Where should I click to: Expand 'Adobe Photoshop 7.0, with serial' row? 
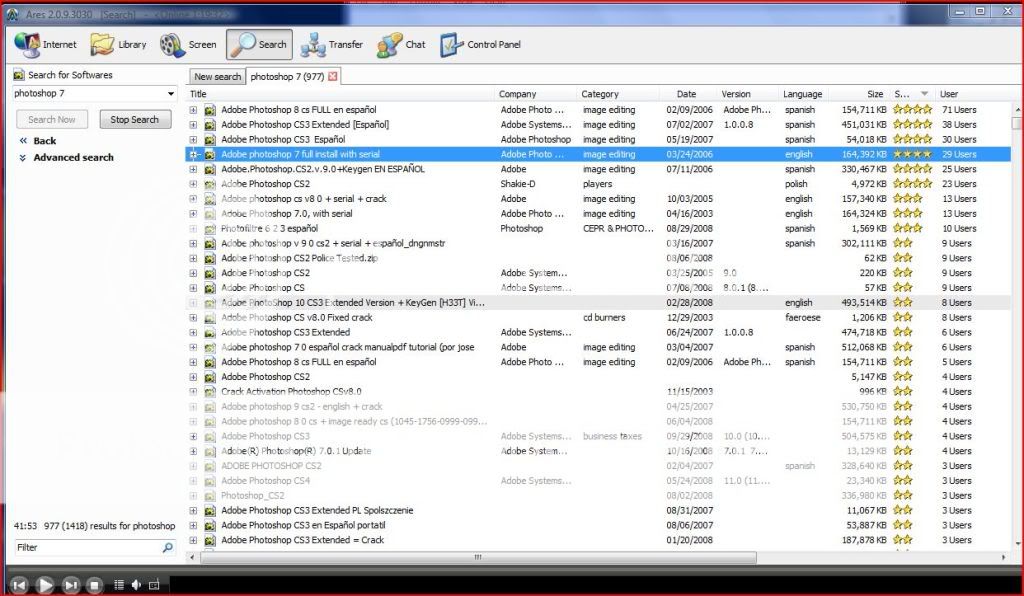193,213
